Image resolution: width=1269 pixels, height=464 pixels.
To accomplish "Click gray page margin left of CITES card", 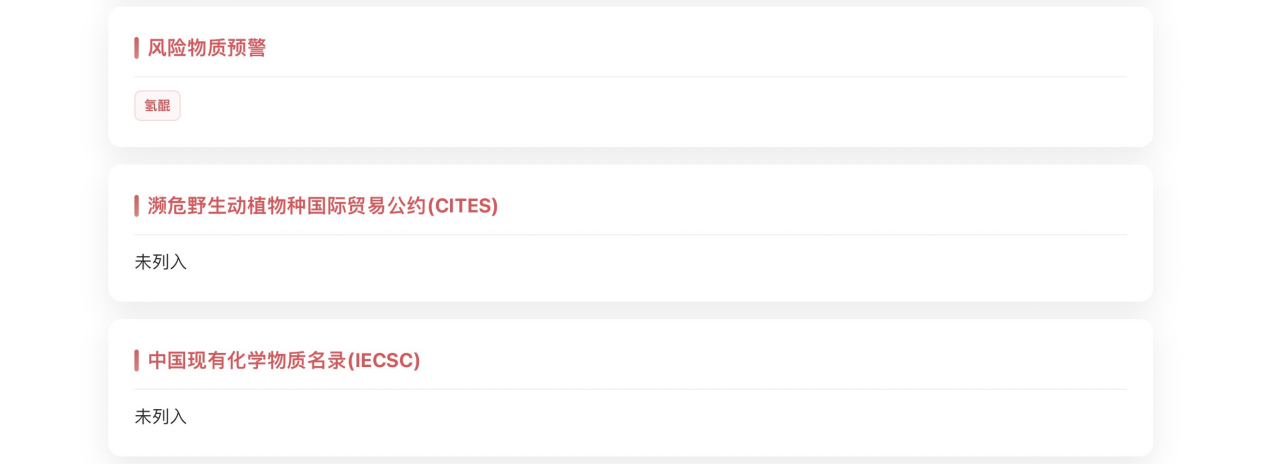I will 52,232.
